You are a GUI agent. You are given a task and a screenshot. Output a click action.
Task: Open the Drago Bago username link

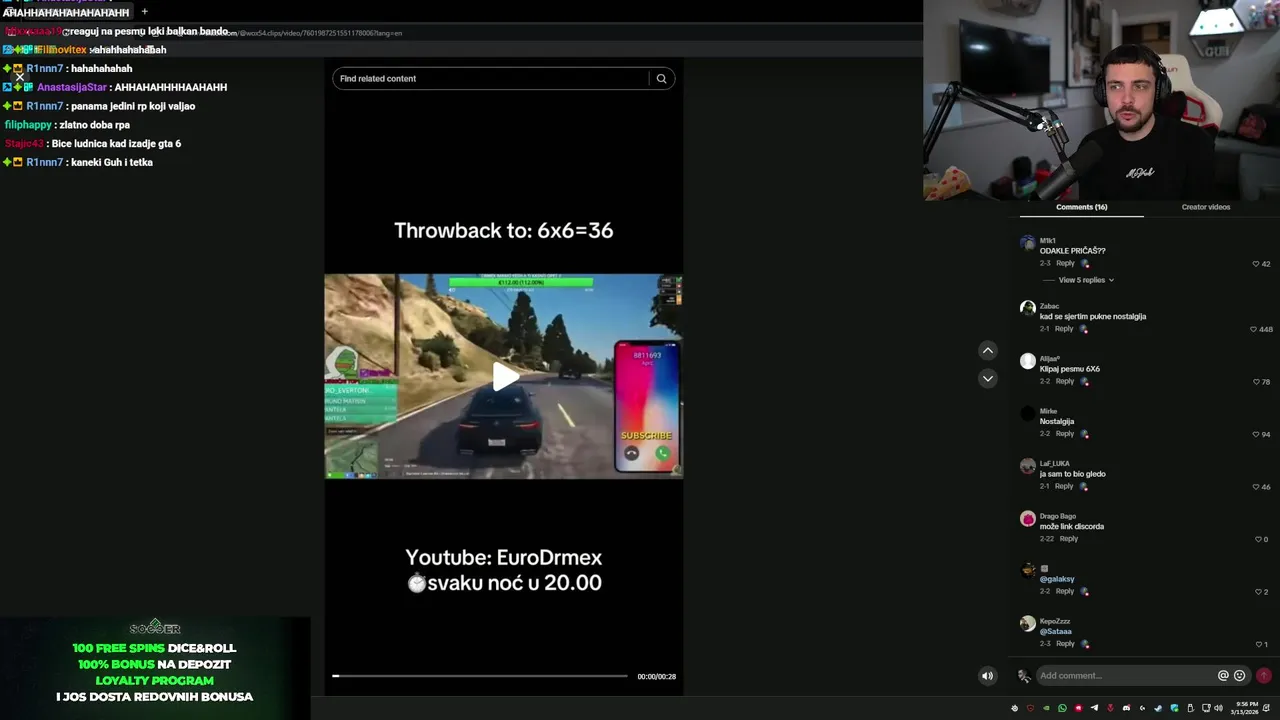click(x=1058, y=516)
